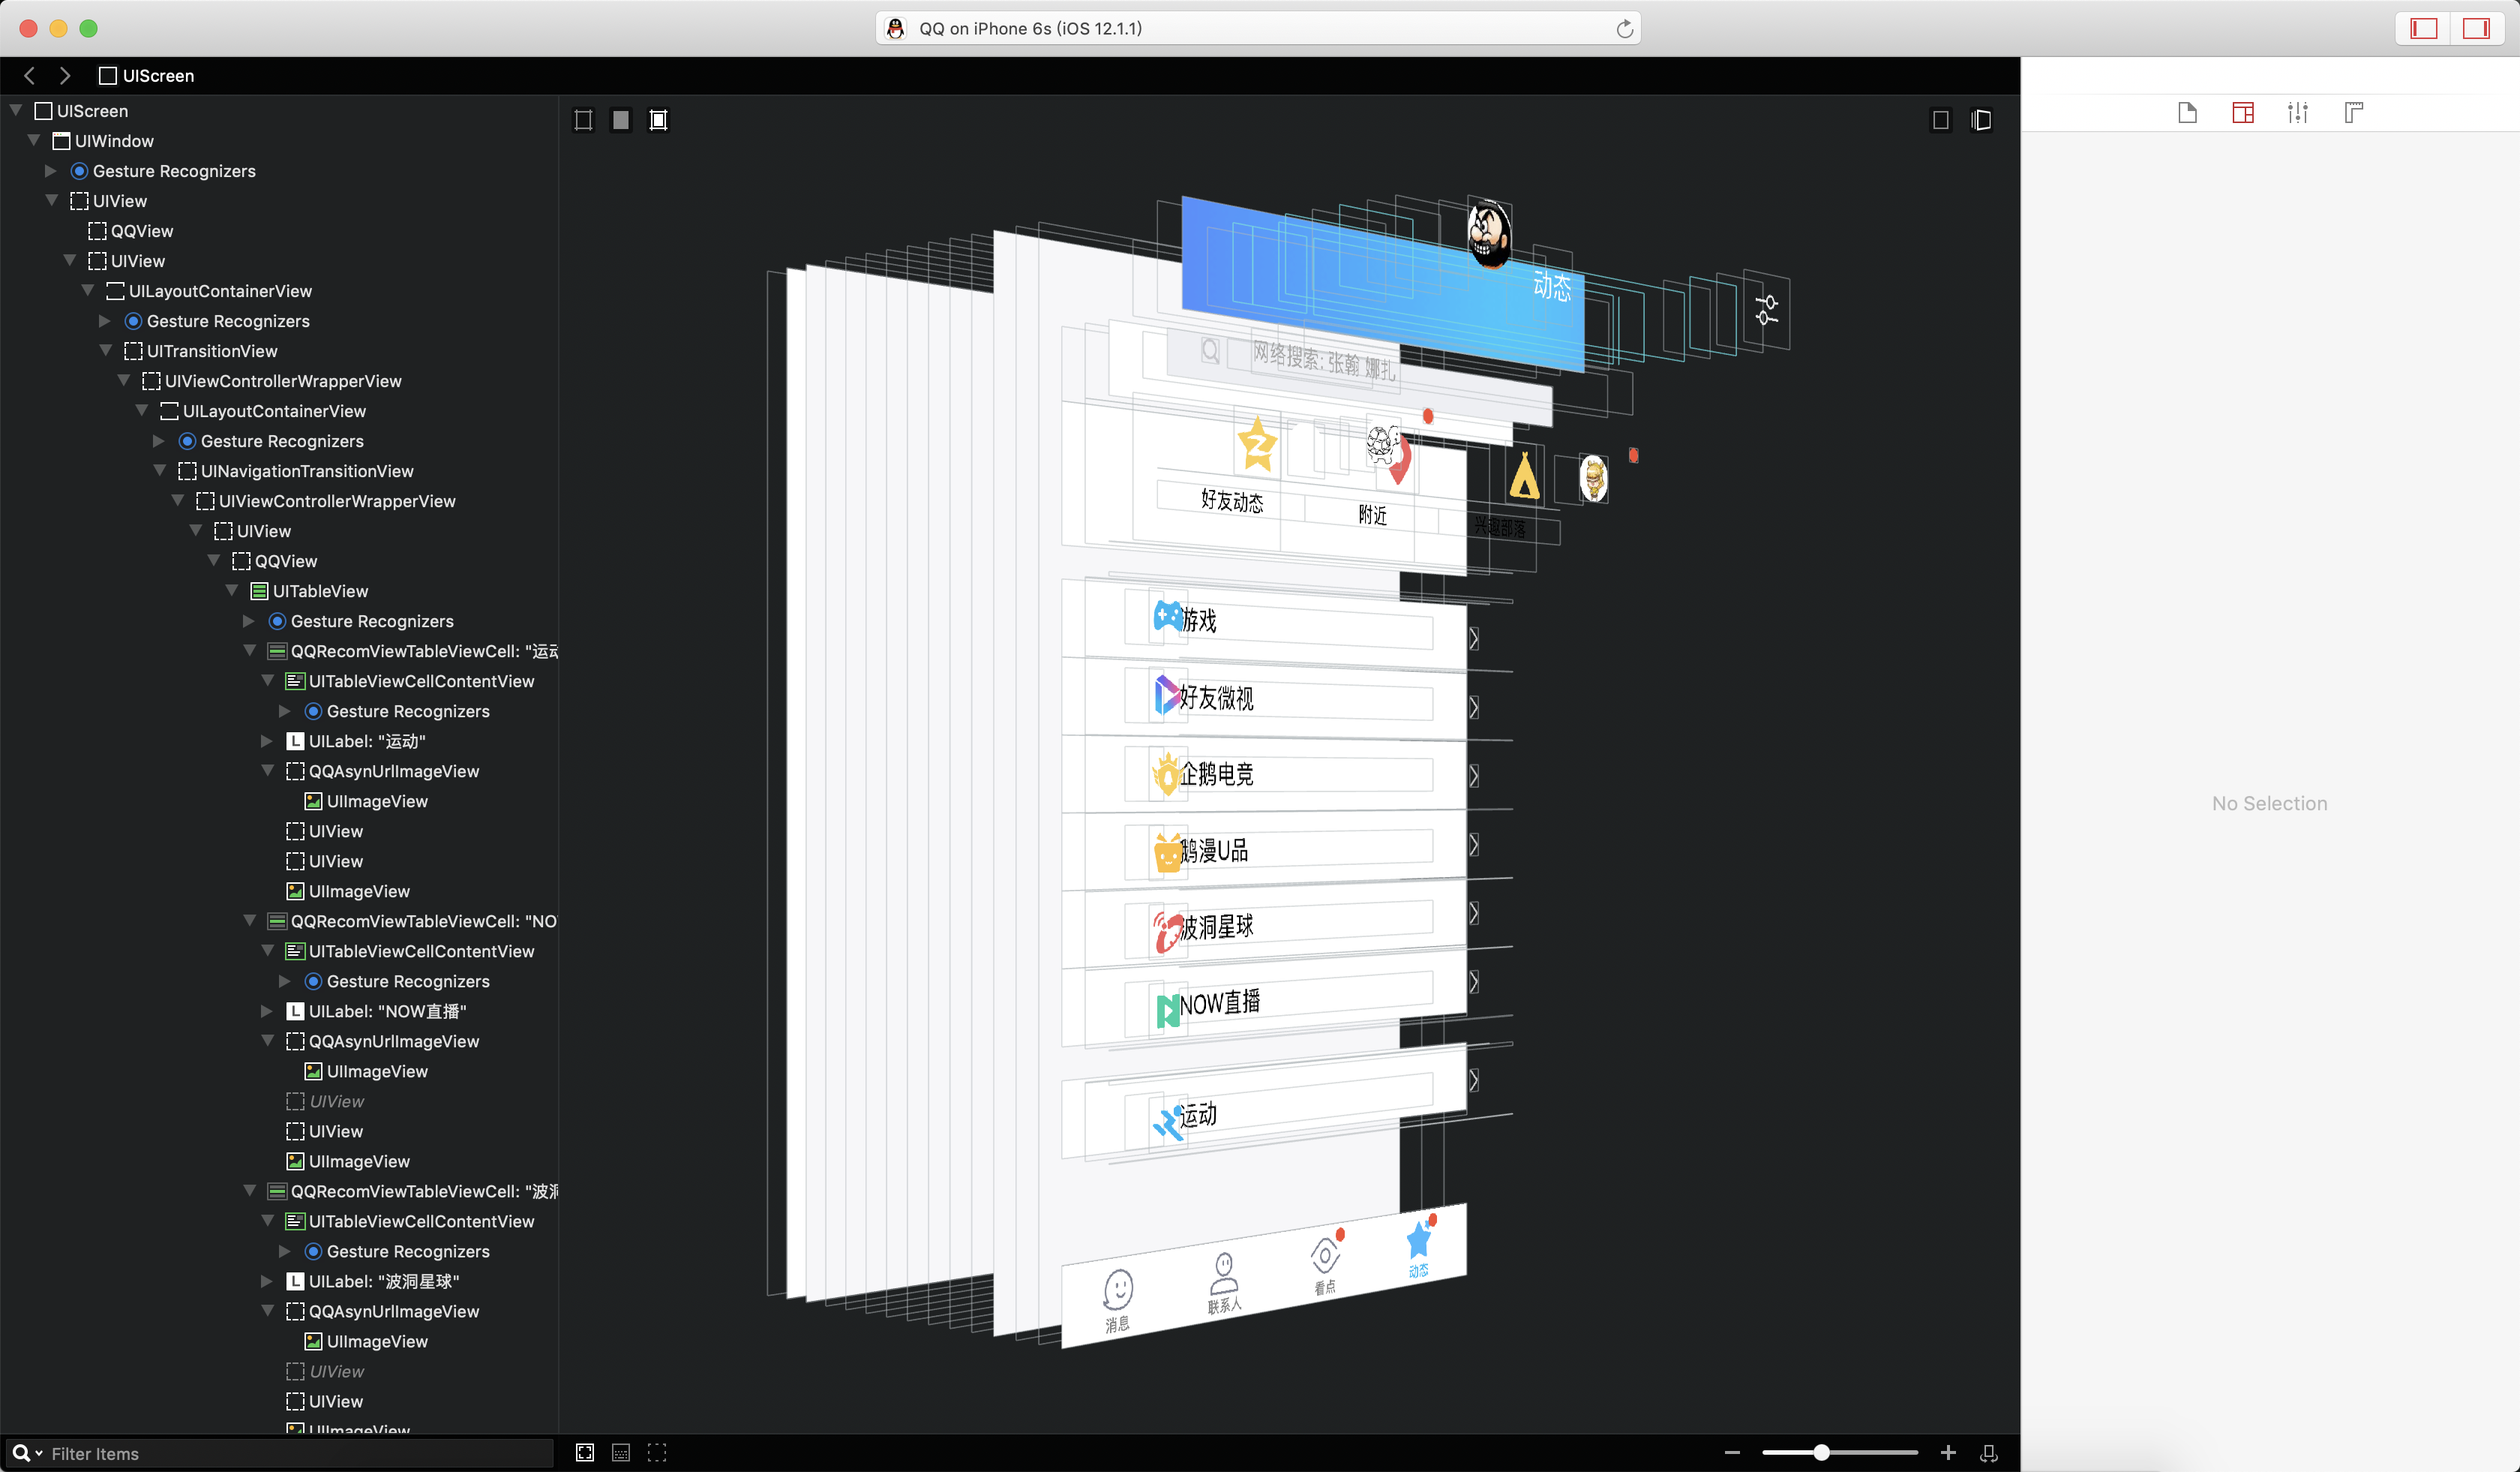Open the filter magnifier options menu
This screenshot has height=1472, width=2520.
(27, 1453)
